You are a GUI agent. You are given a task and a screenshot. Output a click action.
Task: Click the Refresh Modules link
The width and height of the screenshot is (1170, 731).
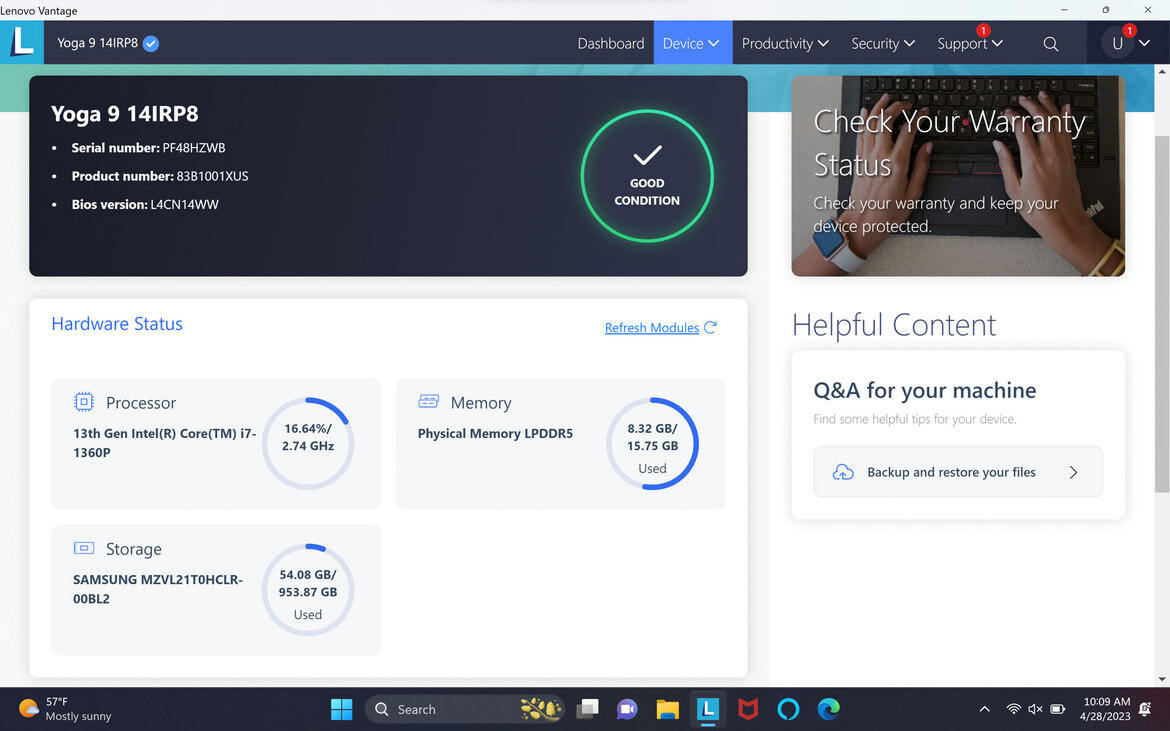pos(651,327)
